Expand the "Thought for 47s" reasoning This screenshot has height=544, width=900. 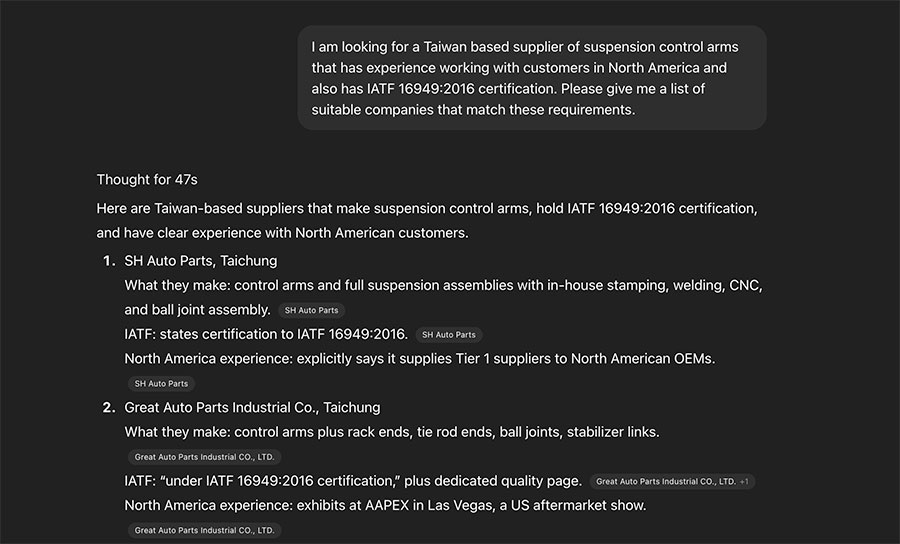(147, 180)
